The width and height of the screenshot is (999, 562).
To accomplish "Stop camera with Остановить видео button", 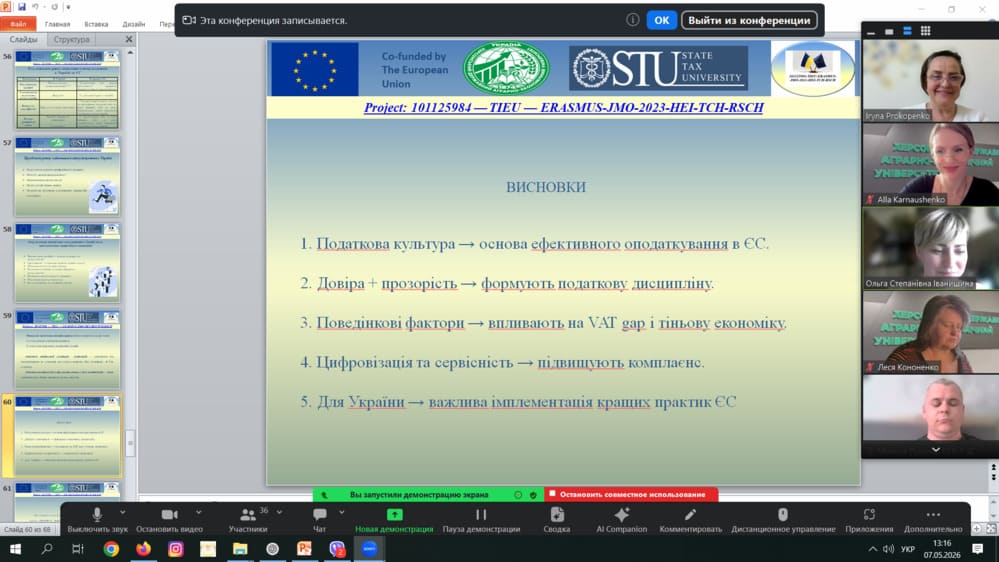I will tap(169, 519).
